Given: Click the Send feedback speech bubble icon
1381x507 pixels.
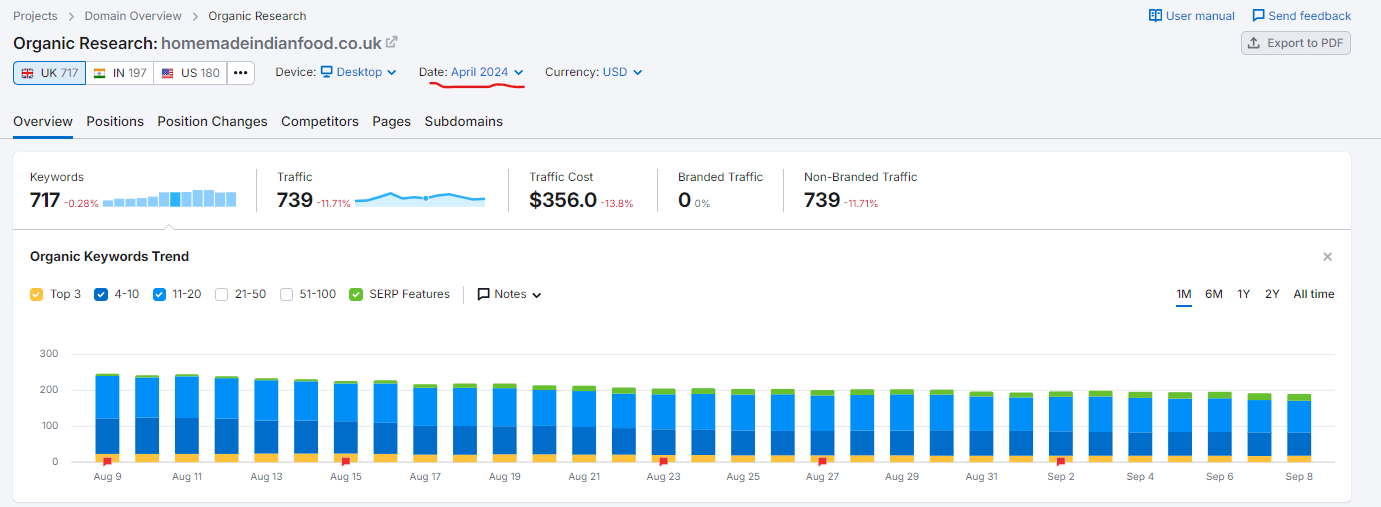Looking at the screenshot, I should tap(1258, 16).
